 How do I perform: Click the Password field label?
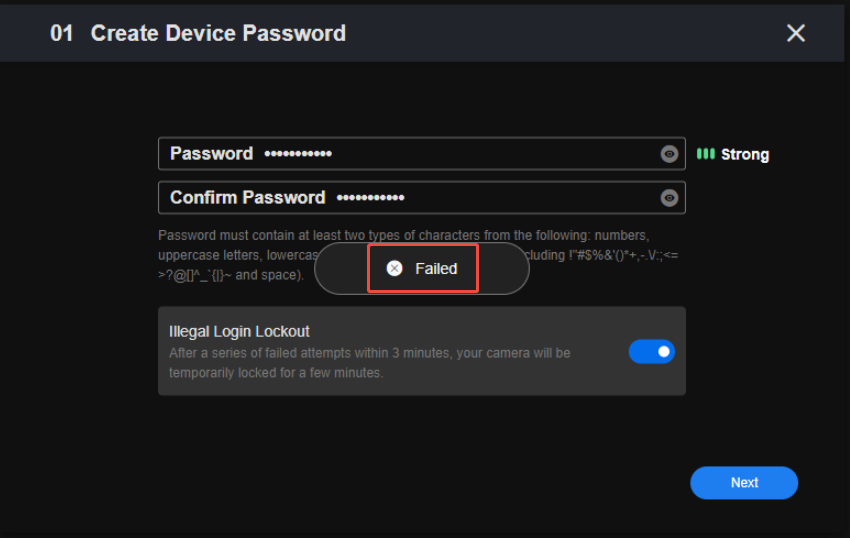(x=211, y=154)
